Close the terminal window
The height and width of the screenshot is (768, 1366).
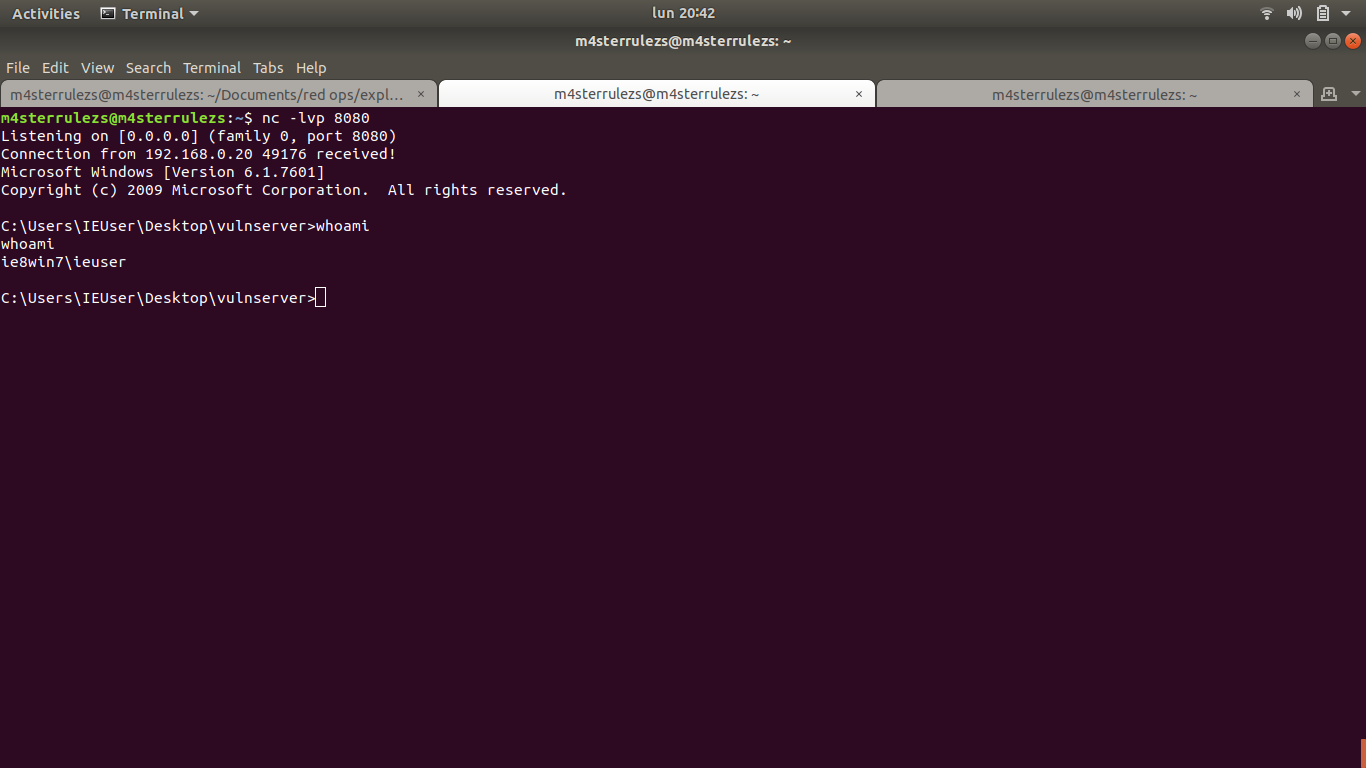(1353, 41)
